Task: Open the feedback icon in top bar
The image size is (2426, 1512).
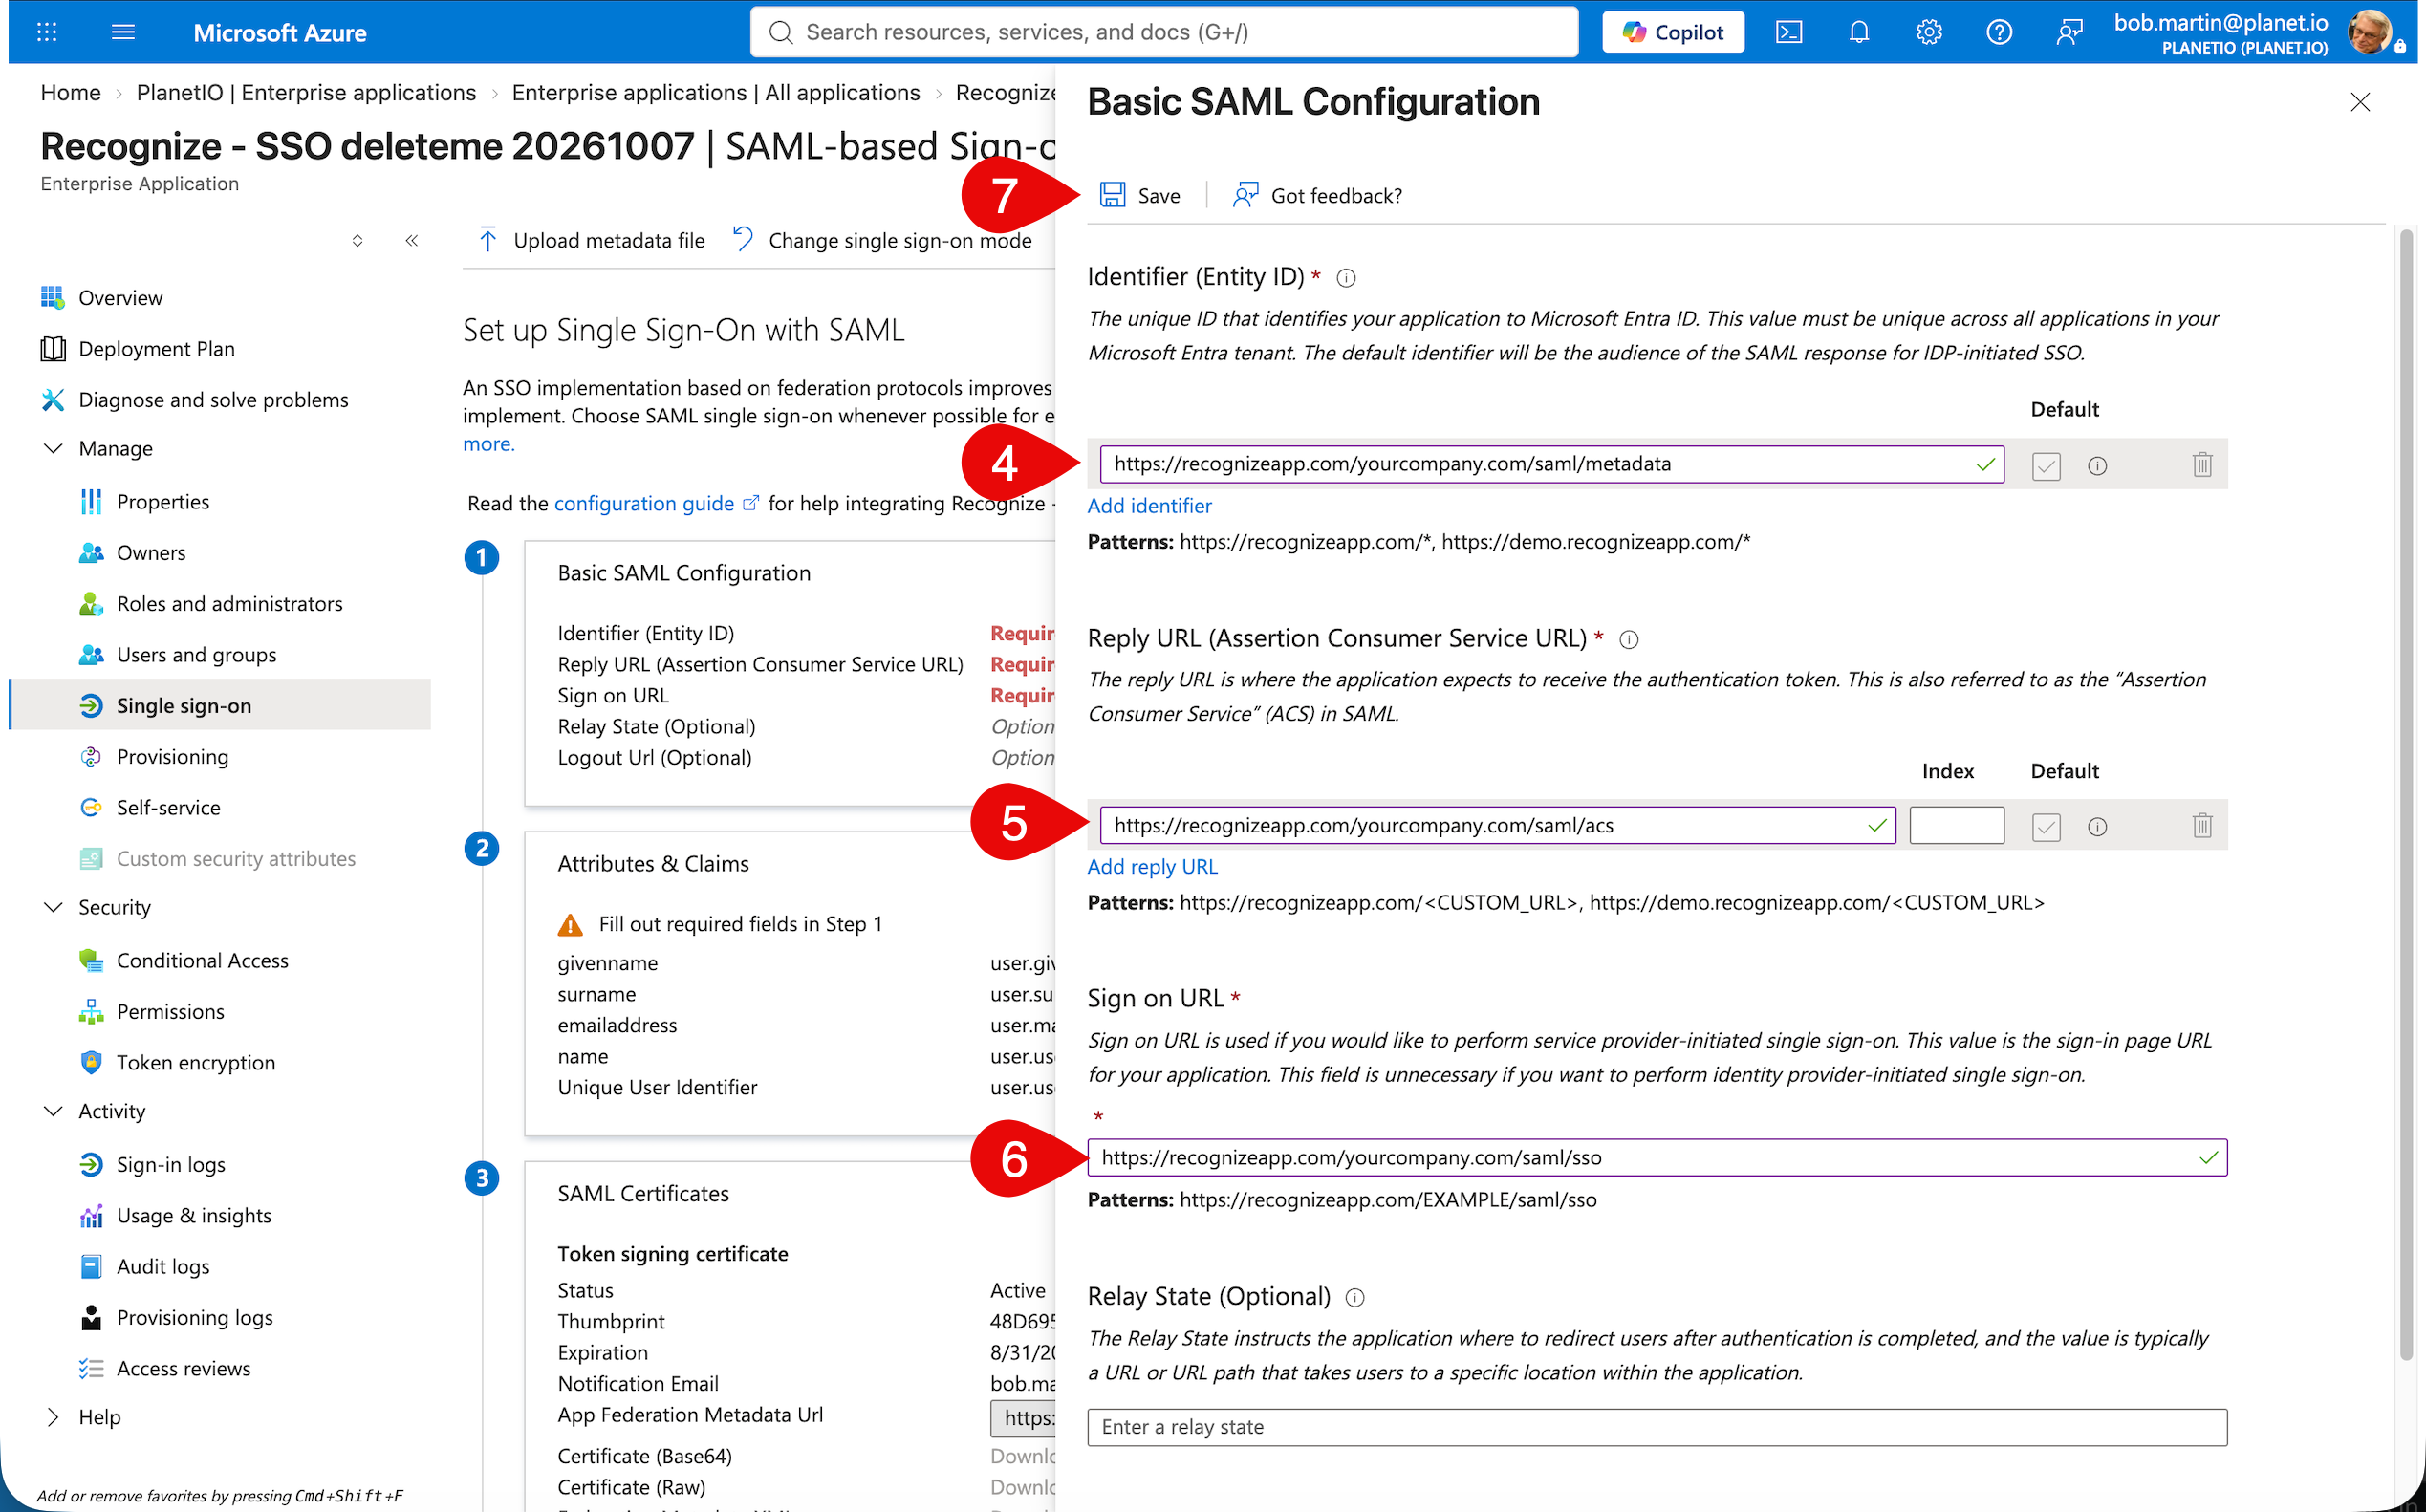Action: click(2069, 32)
